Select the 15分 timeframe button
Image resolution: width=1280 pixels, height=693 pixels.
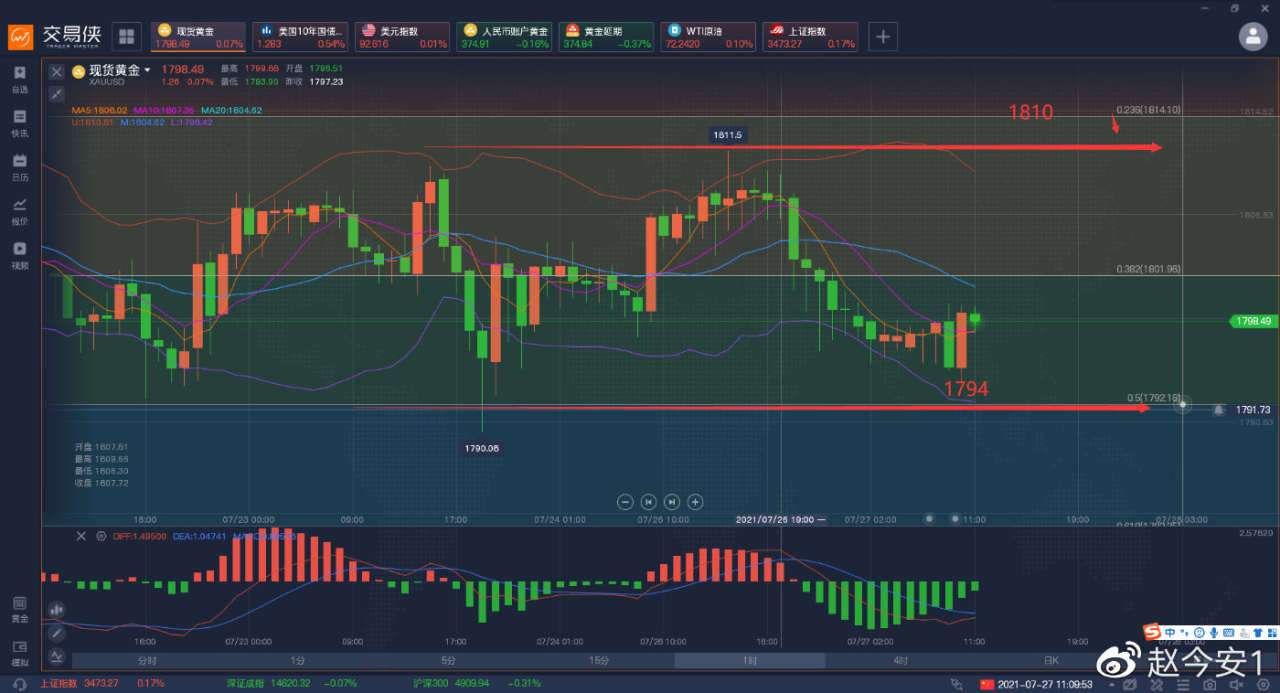[599, 661]
